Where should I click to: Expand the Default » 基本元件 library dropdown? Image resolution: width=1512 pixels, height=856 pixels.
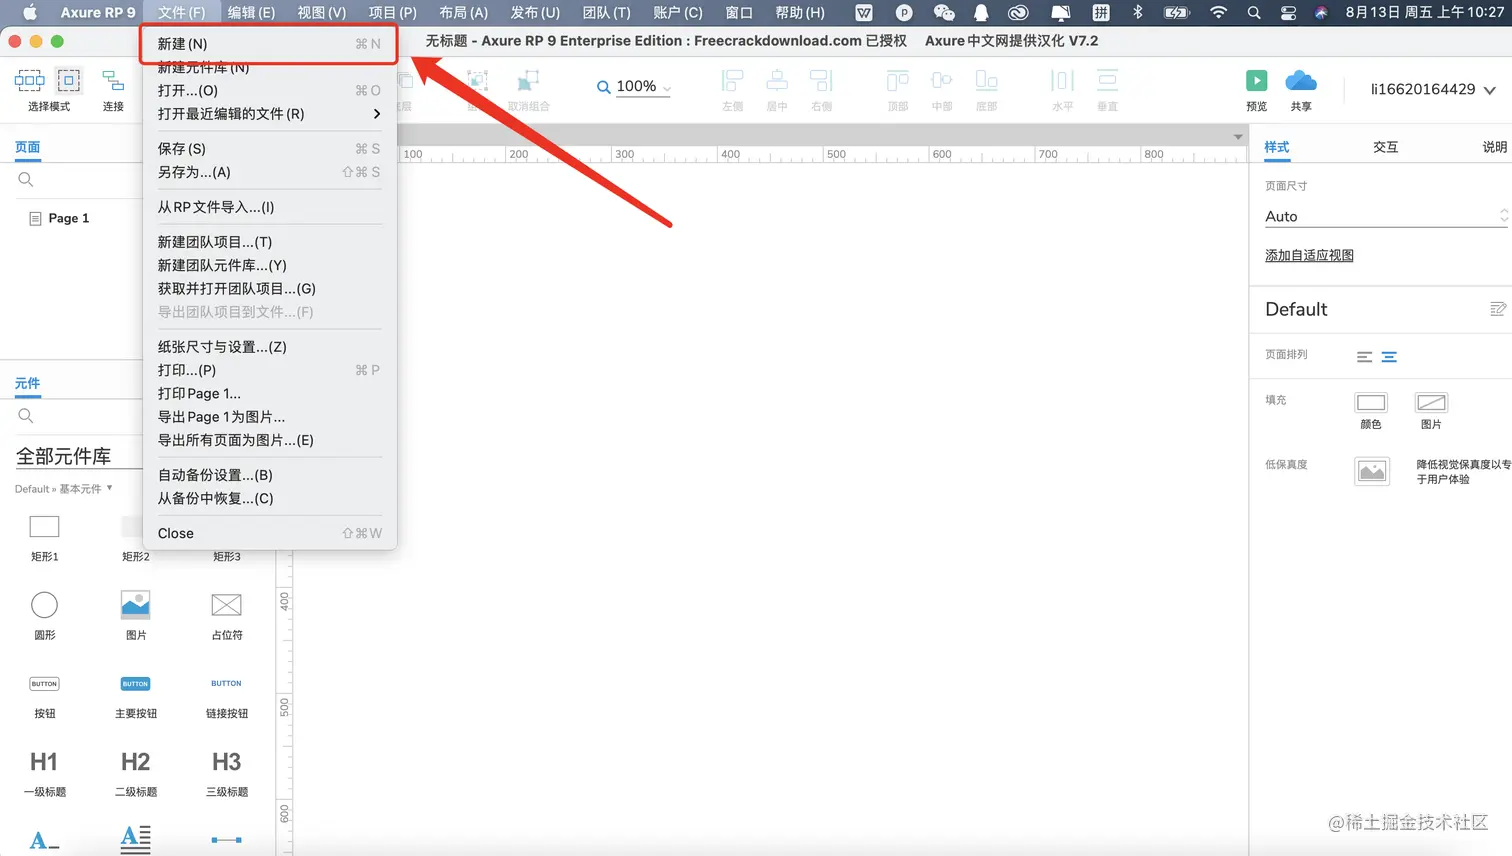pyautogui.click(x=64, y=489)
